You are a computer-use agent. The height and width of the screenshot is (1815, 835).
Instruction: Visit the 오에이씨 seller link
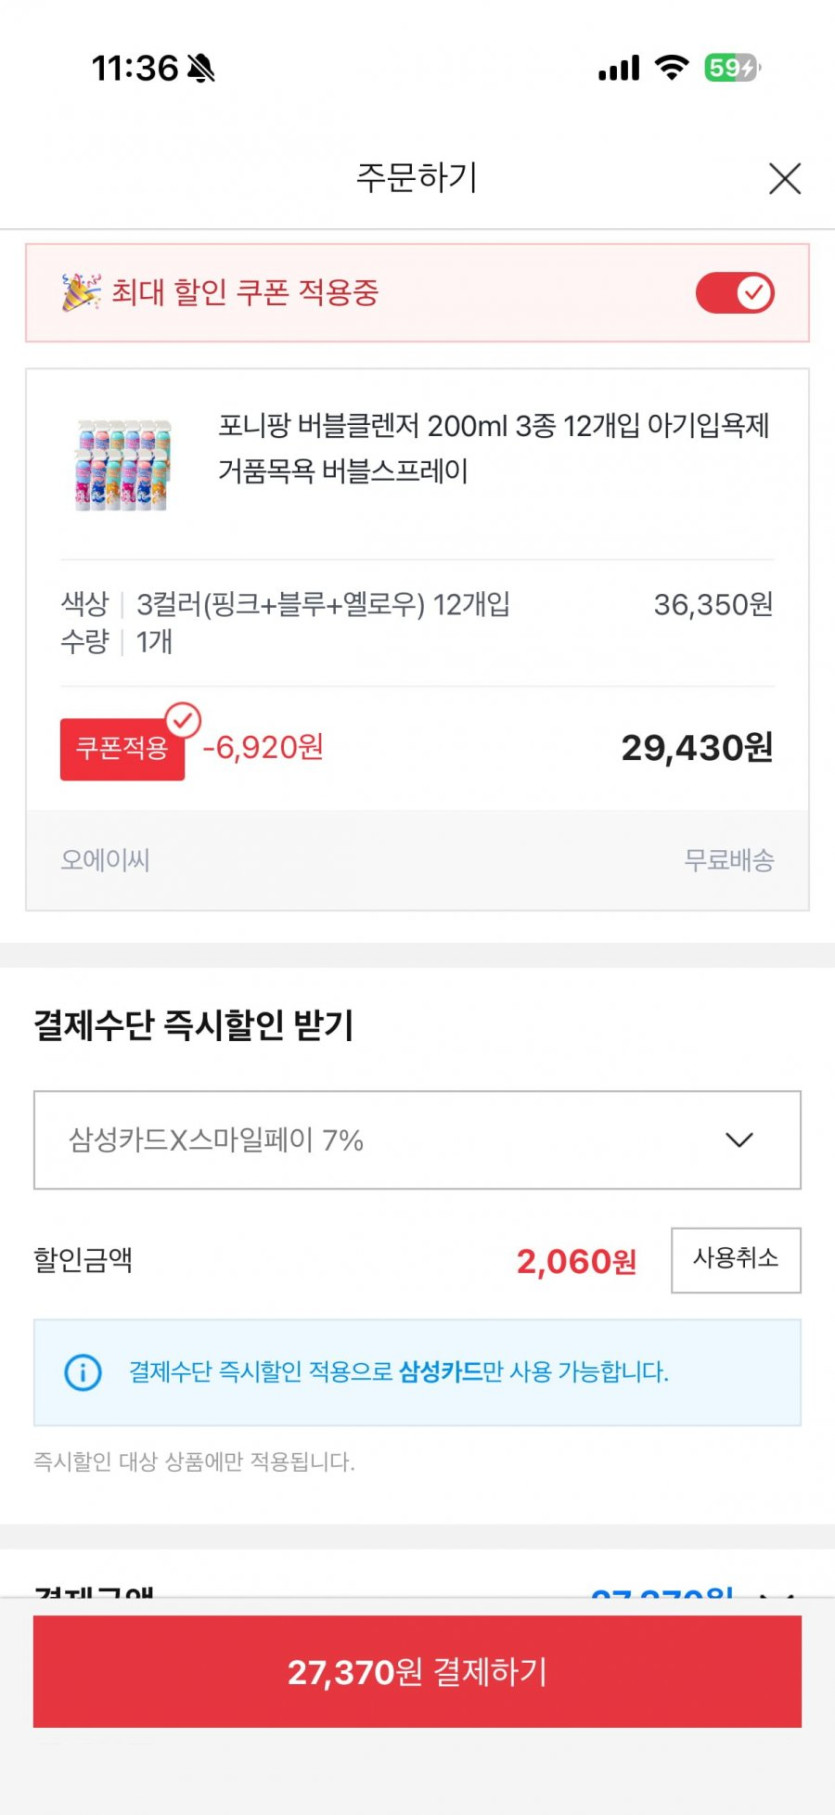[x=105, y=860]
